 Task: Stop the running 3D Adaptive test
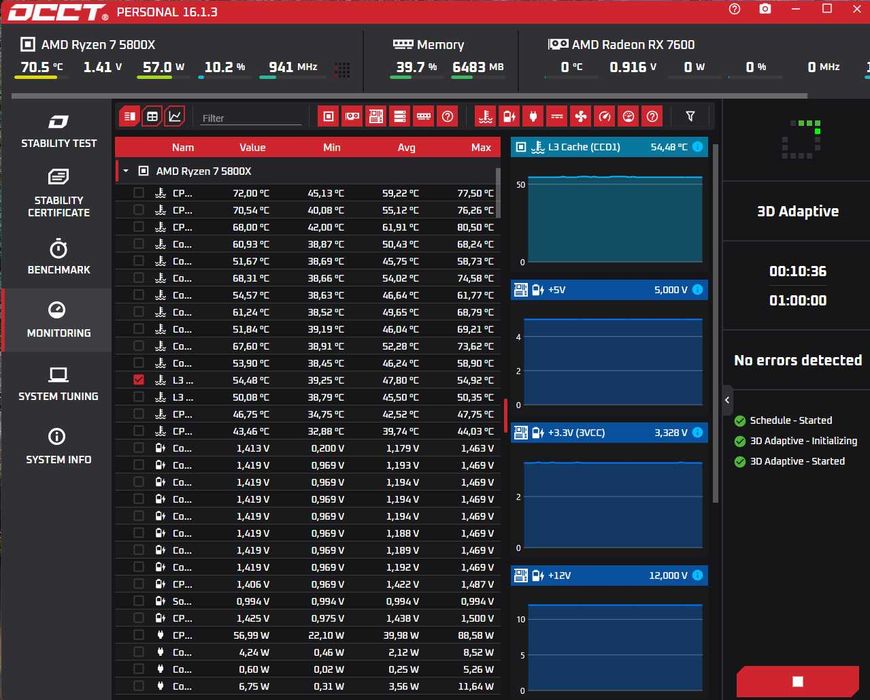(x=797, y=682)
